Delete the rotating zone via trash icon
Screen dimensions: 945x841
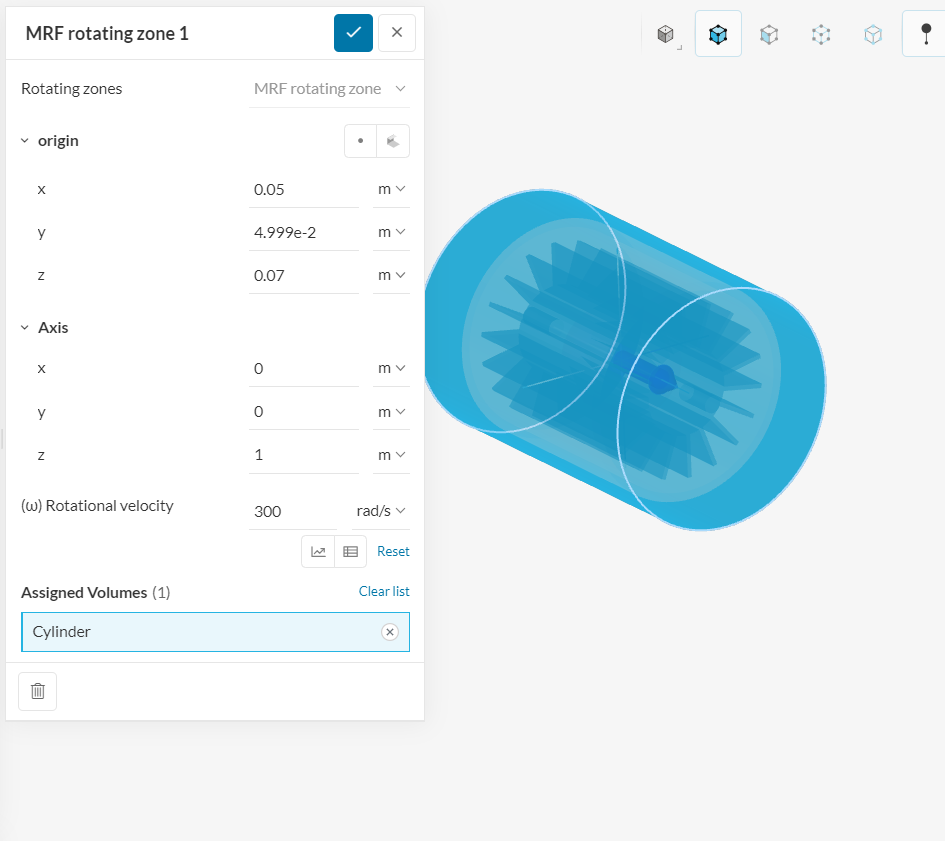(38, 691)
